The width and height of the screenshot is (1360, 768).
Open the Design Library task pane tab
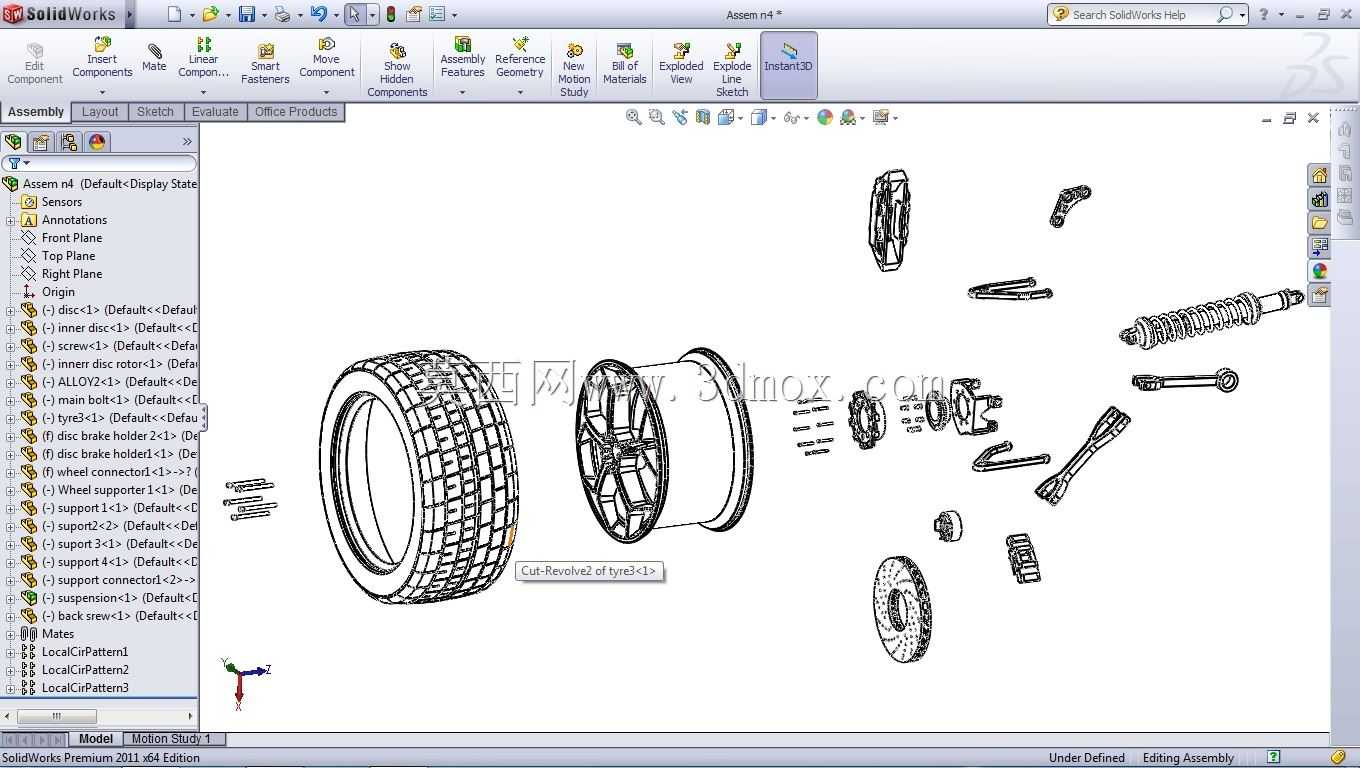(1320, 199)
